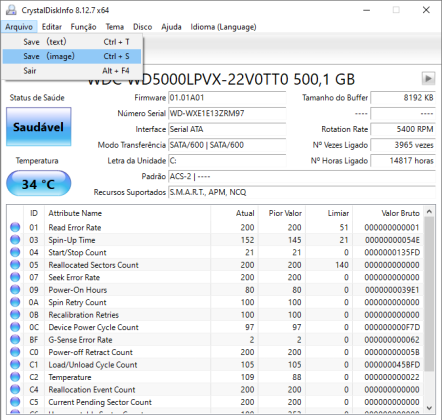This screenshot has height=420, width=442.
Task: Click the drive letter field C:
Action: point(227,161)
